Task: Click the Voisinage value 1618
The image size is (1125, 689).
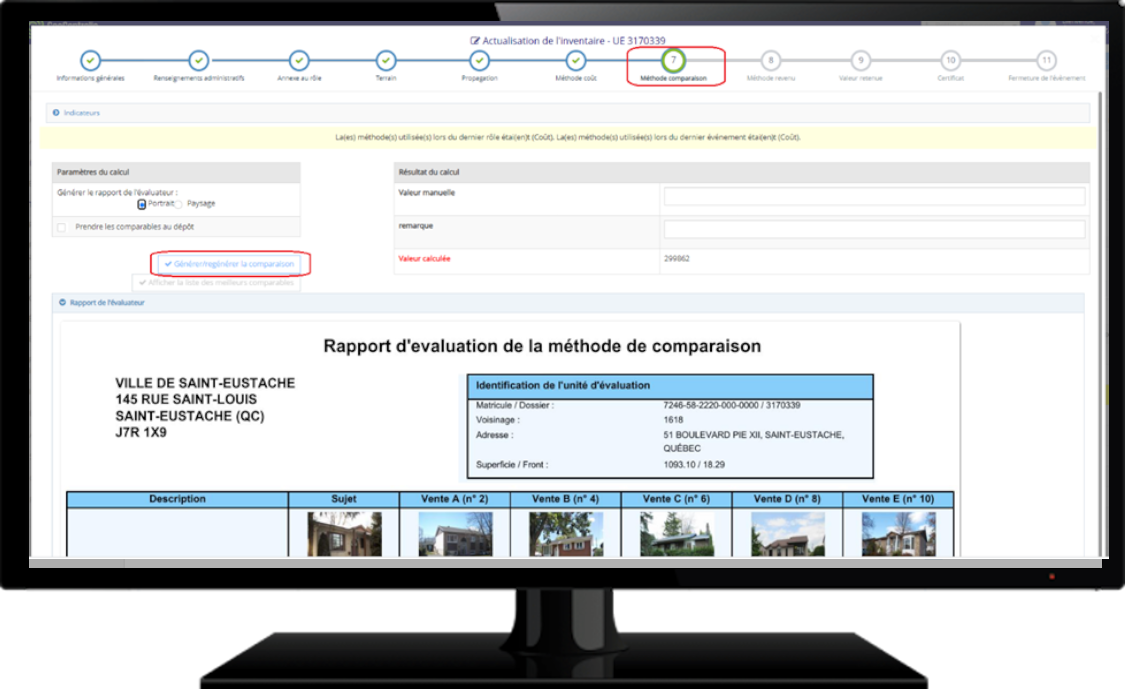Action: click(673, 420)
